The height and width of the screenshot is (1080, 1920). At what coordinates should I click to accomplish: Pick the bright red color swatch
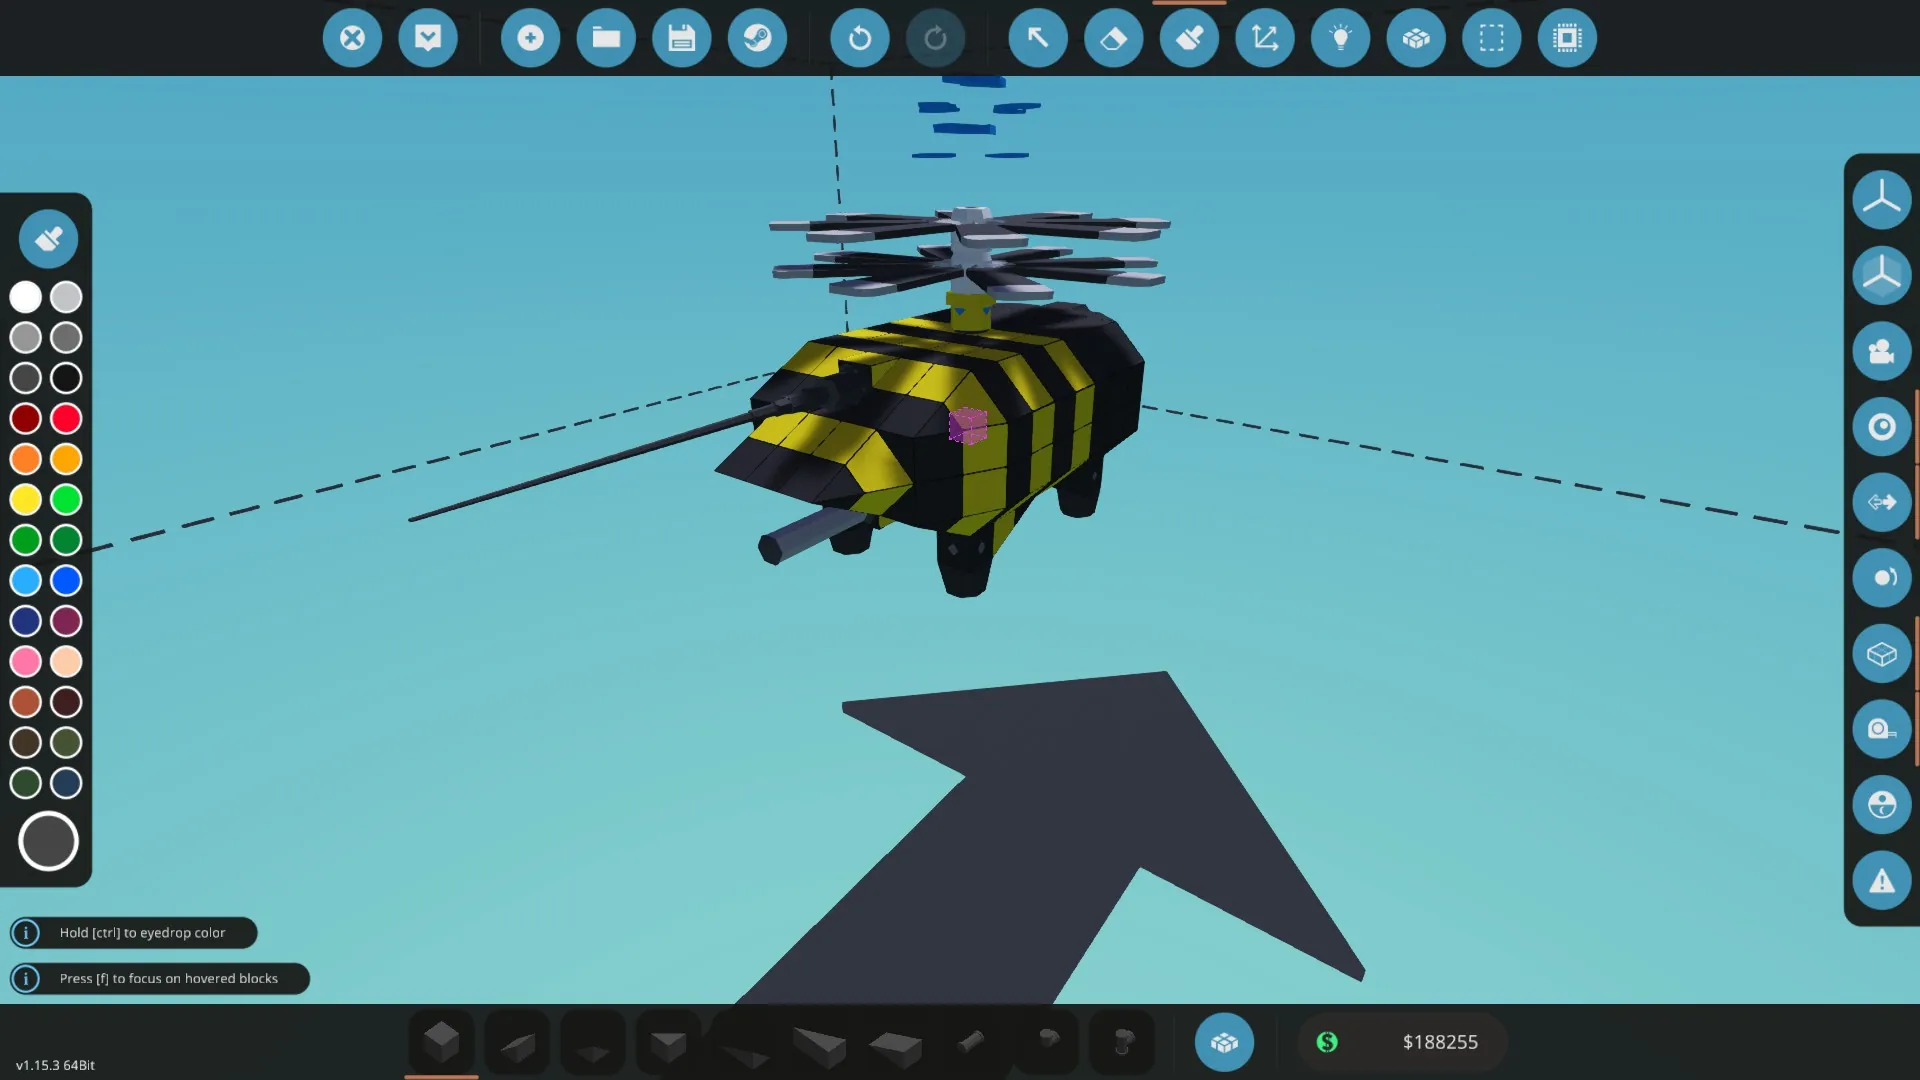coord(66,418)
